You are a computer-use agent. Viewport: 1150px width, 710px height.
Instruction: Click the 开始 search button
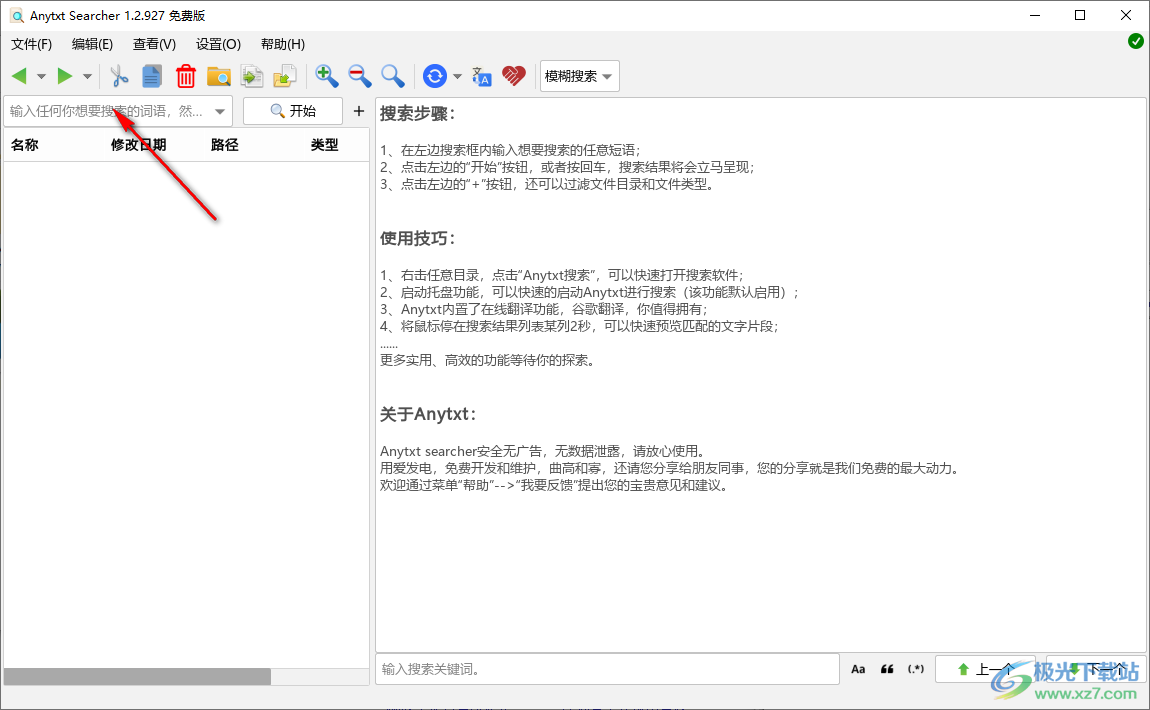coord(292,111)
